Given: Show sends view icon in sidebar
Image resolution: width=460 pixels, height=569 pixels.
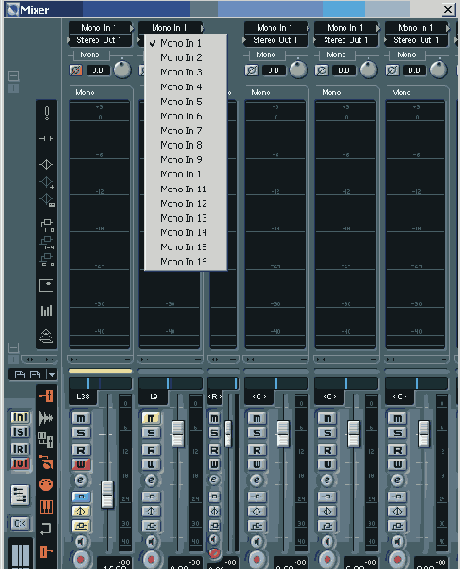Looking at the screenshot, I should tap(46, 225).
